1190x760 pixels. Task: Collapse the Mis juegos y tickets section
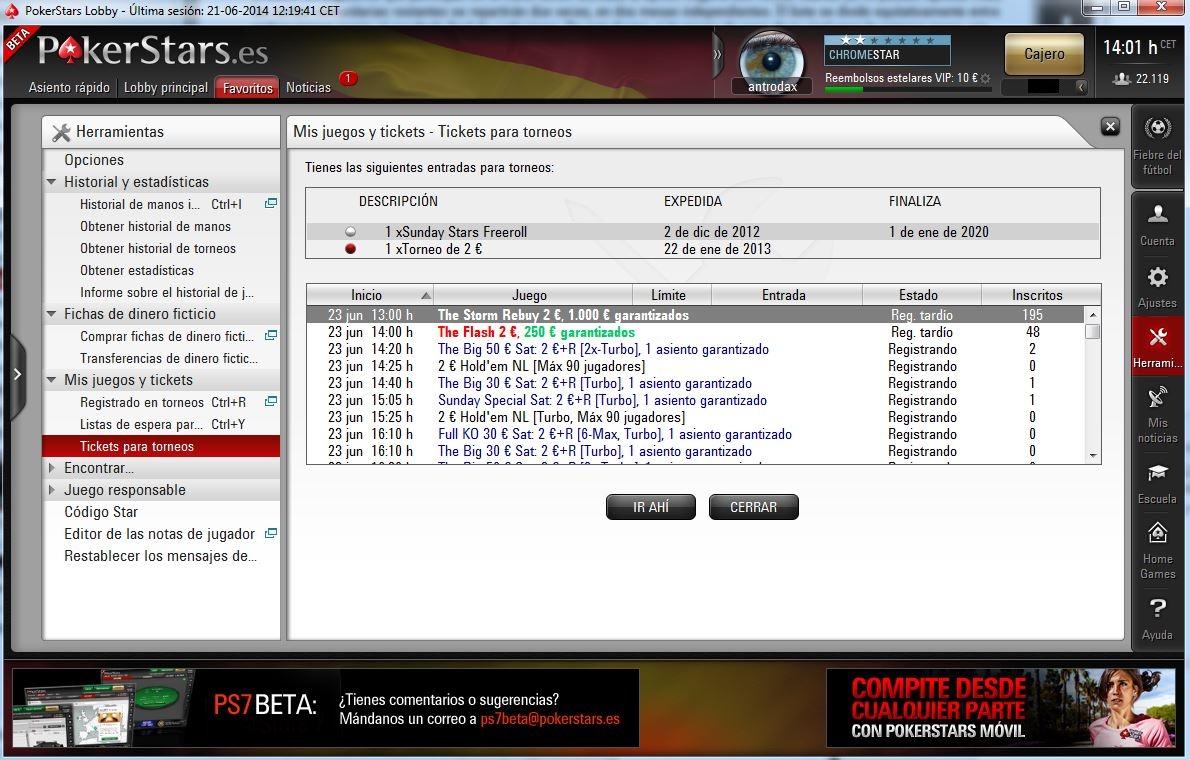point(52,380)
